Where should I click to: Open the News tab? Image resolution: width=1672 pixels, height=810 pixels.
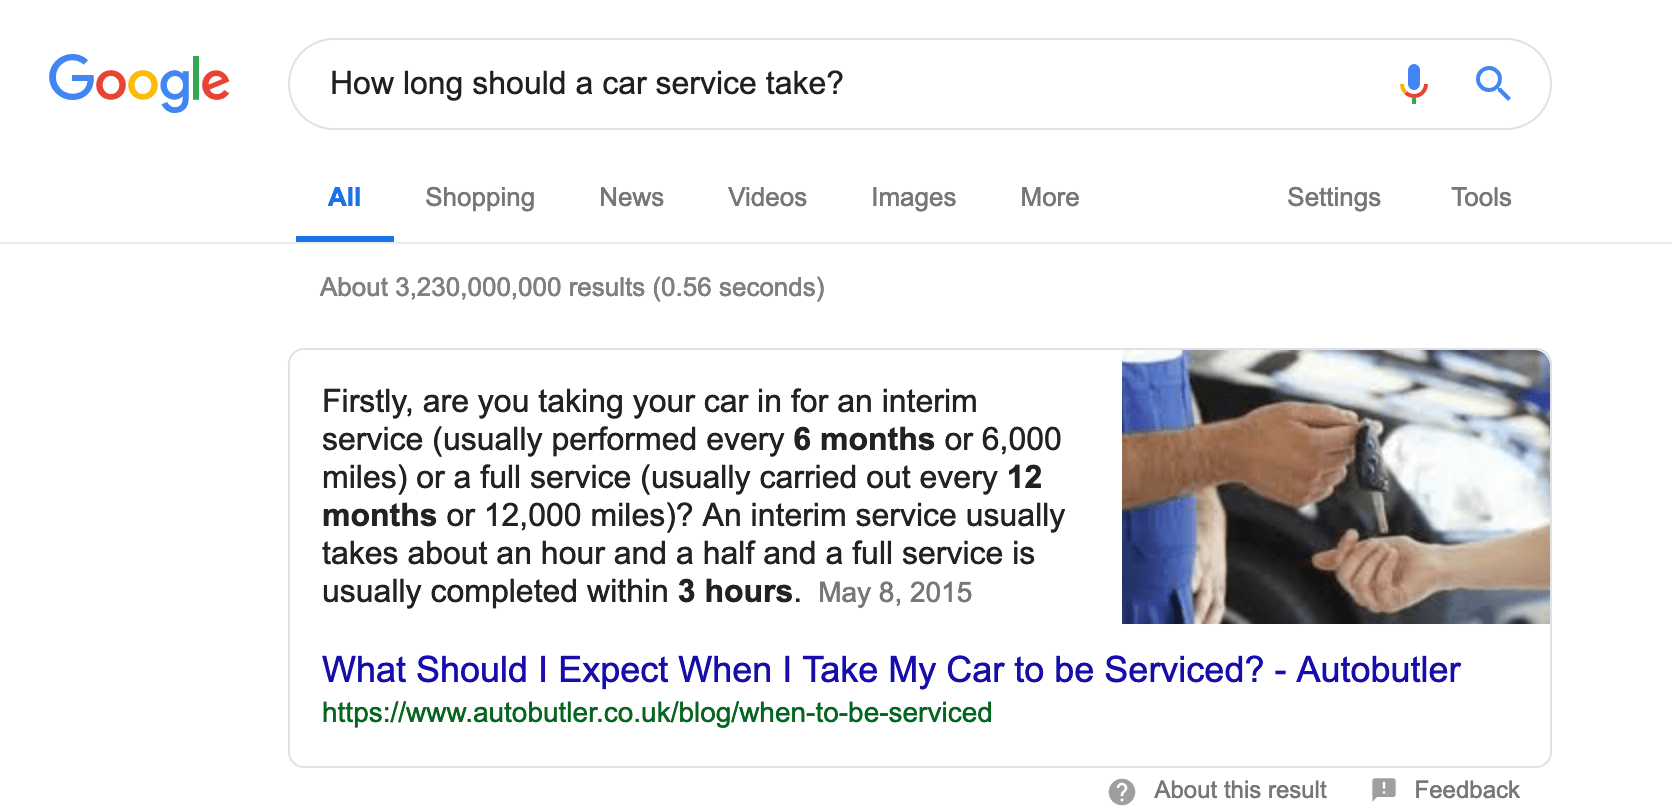coord(631,197)
